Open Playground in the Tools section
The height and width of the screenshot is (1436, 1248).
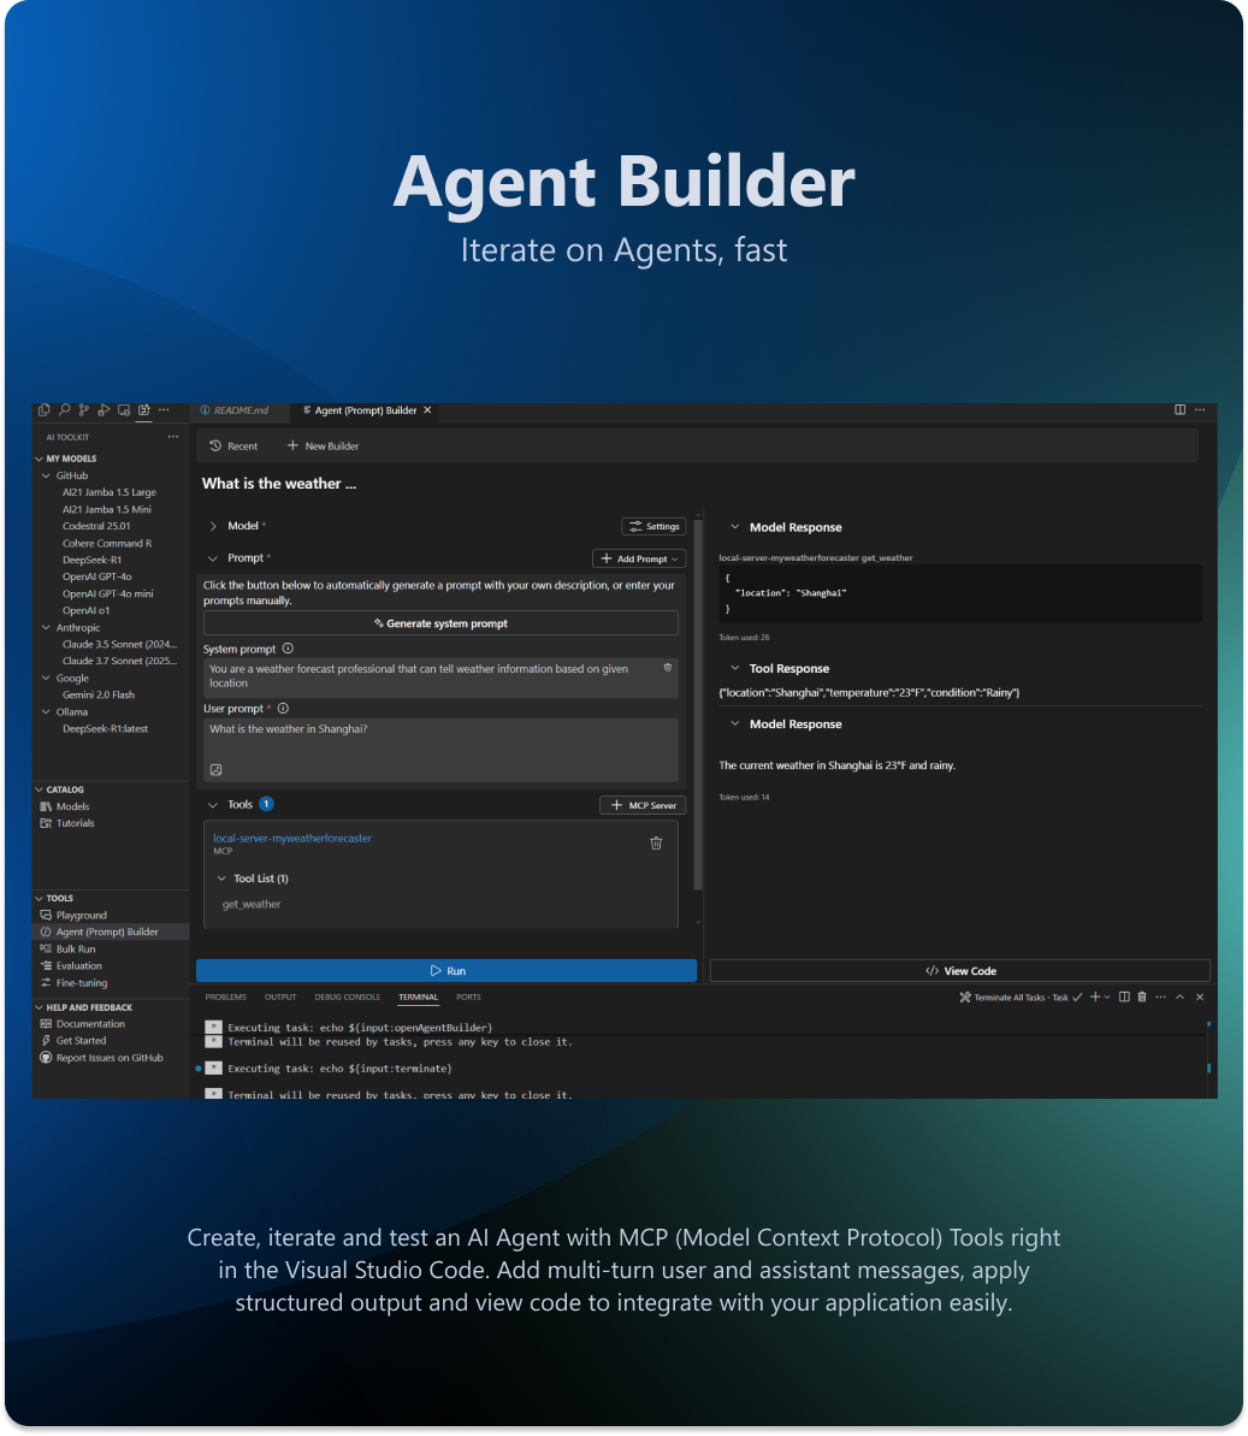click(x=81, y=916)
